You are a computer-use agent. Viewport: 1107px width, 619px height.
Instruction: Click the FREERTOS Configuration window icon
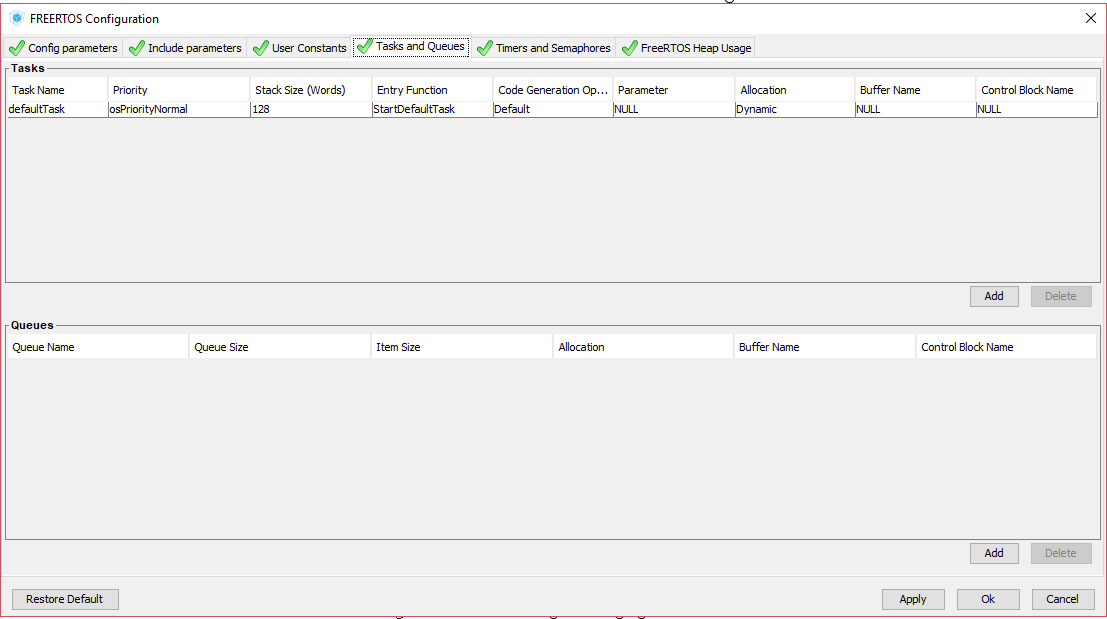(16, 18)
